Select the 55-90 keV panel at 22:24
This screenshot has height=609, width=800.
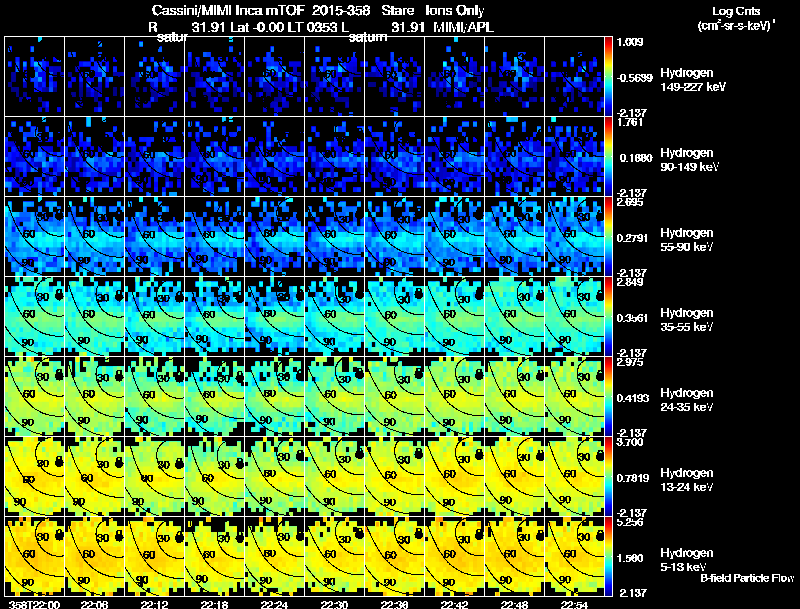pos(274,237)
